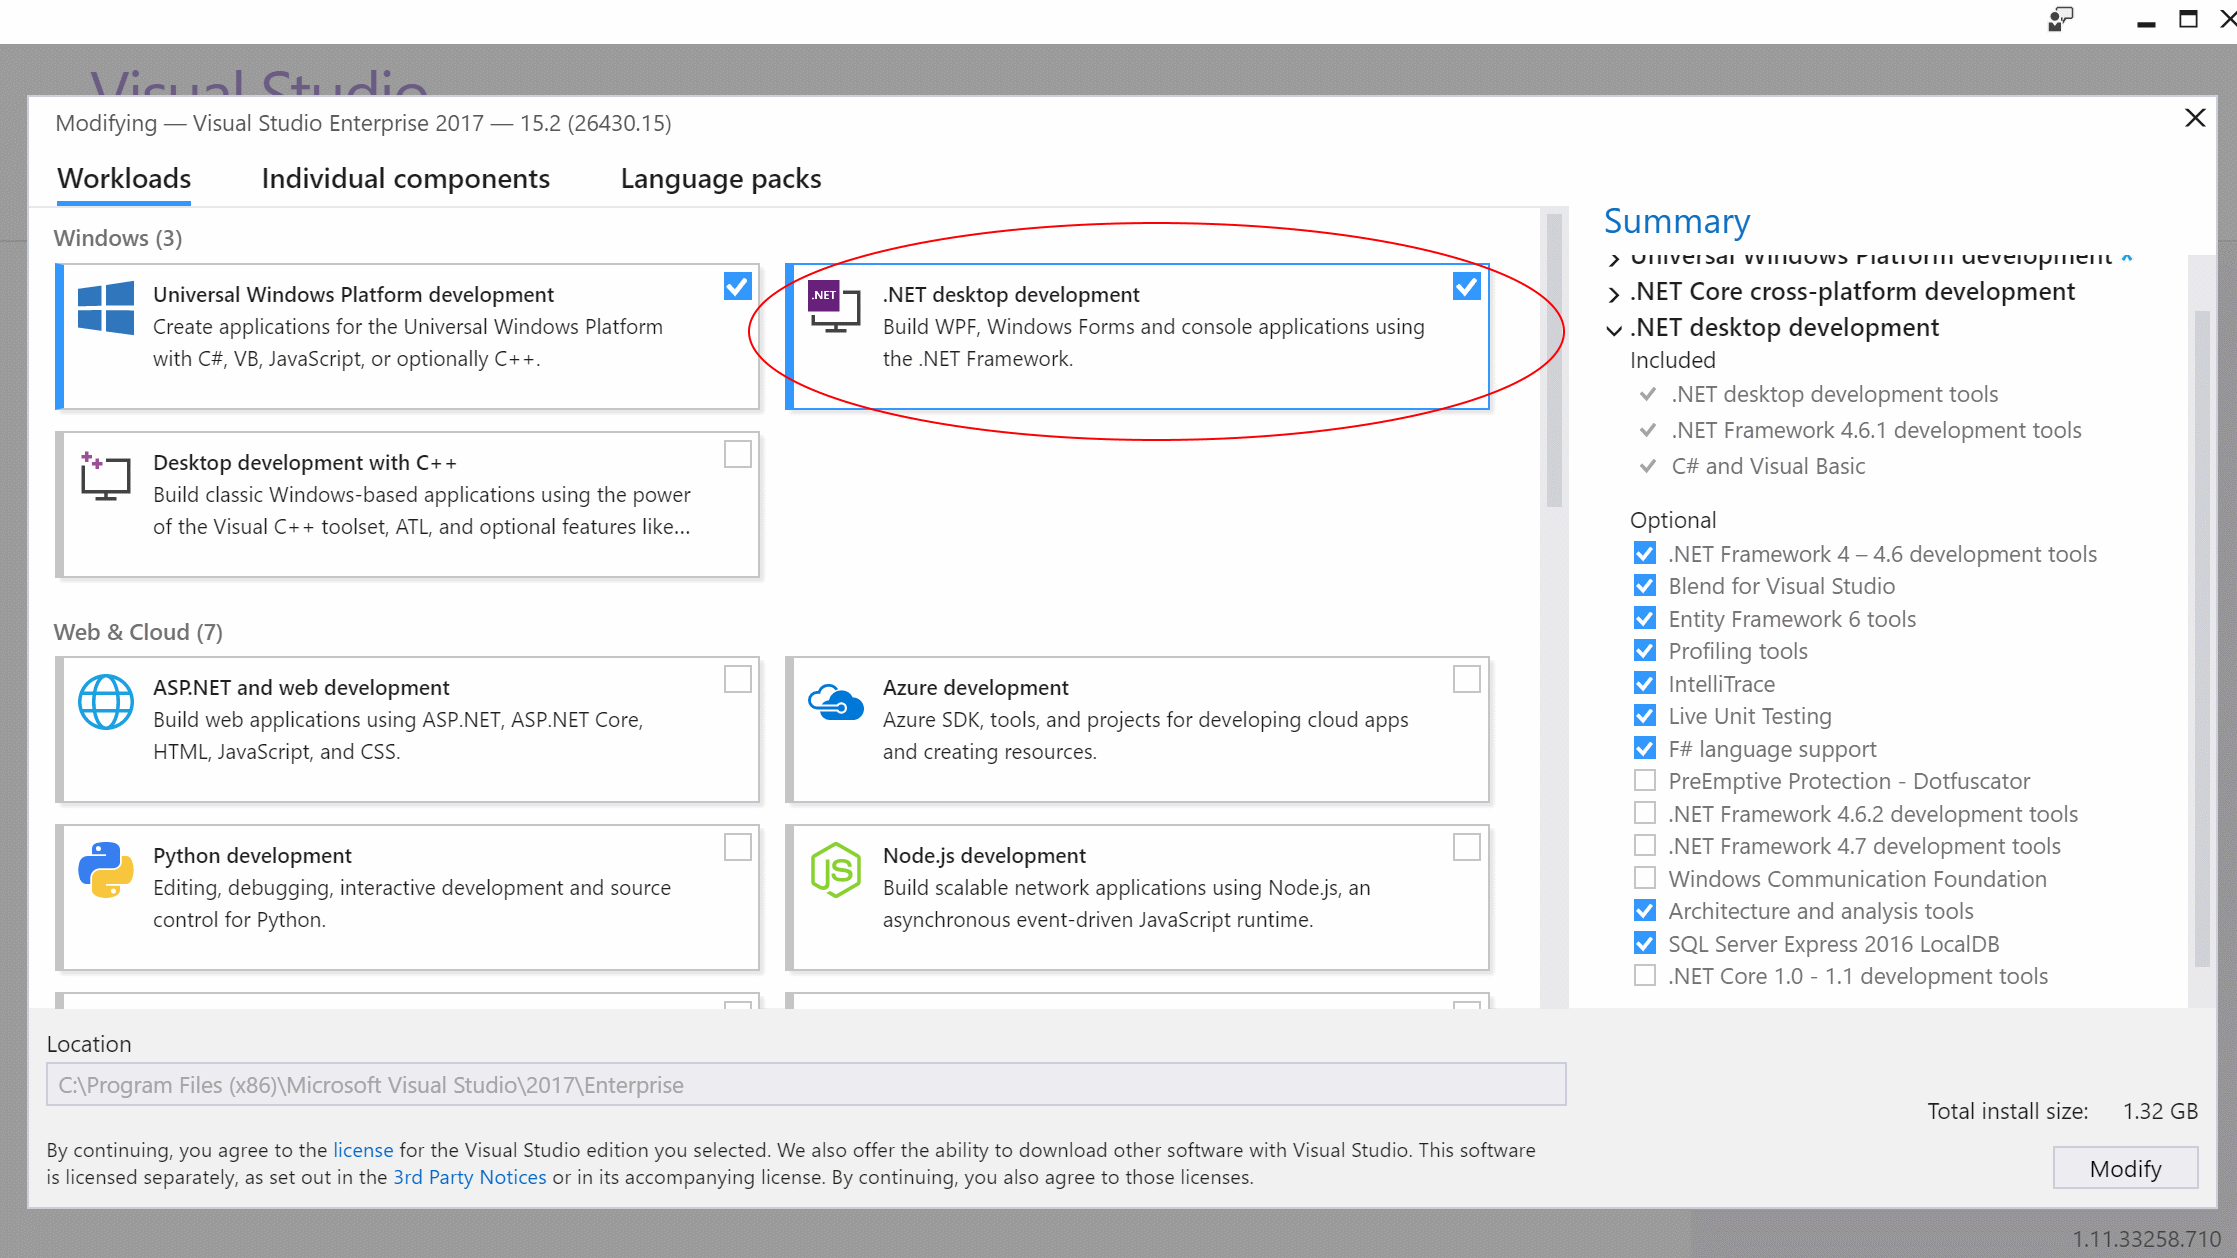The width and height of the screenshot is (2237, 1258).
Task: Uncheck F# language support
Action: tap(1644, 748)
